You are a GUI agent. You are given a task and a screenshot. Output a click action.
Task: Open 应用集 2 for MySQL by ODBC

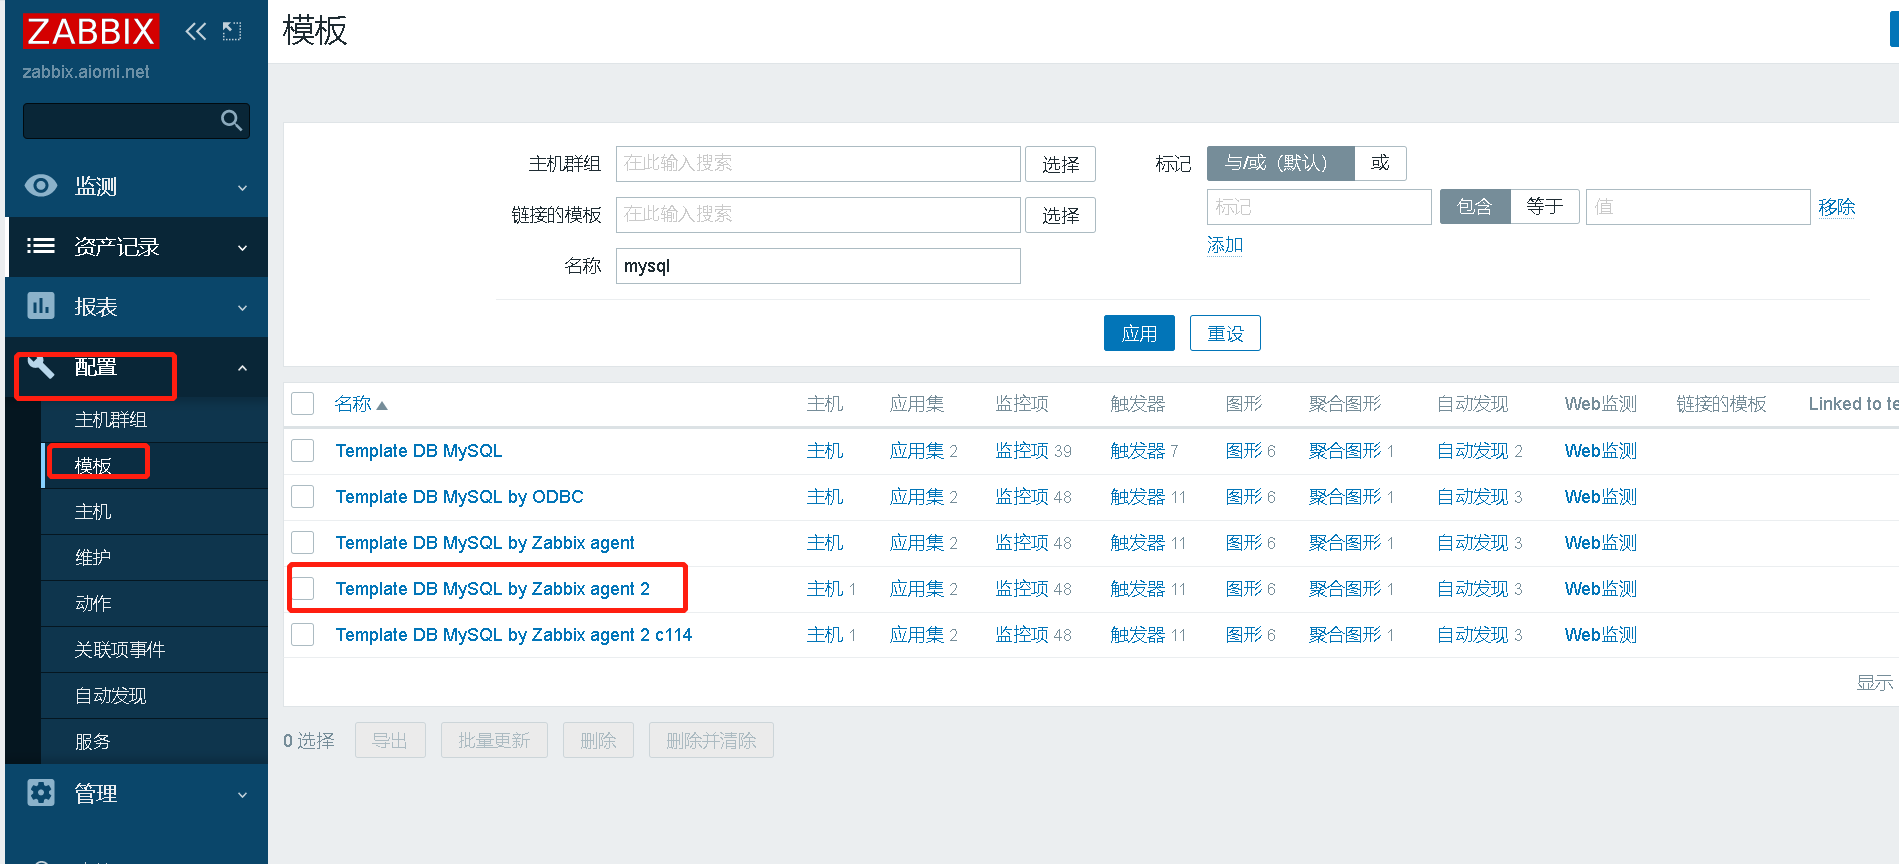tap(917, 497)
